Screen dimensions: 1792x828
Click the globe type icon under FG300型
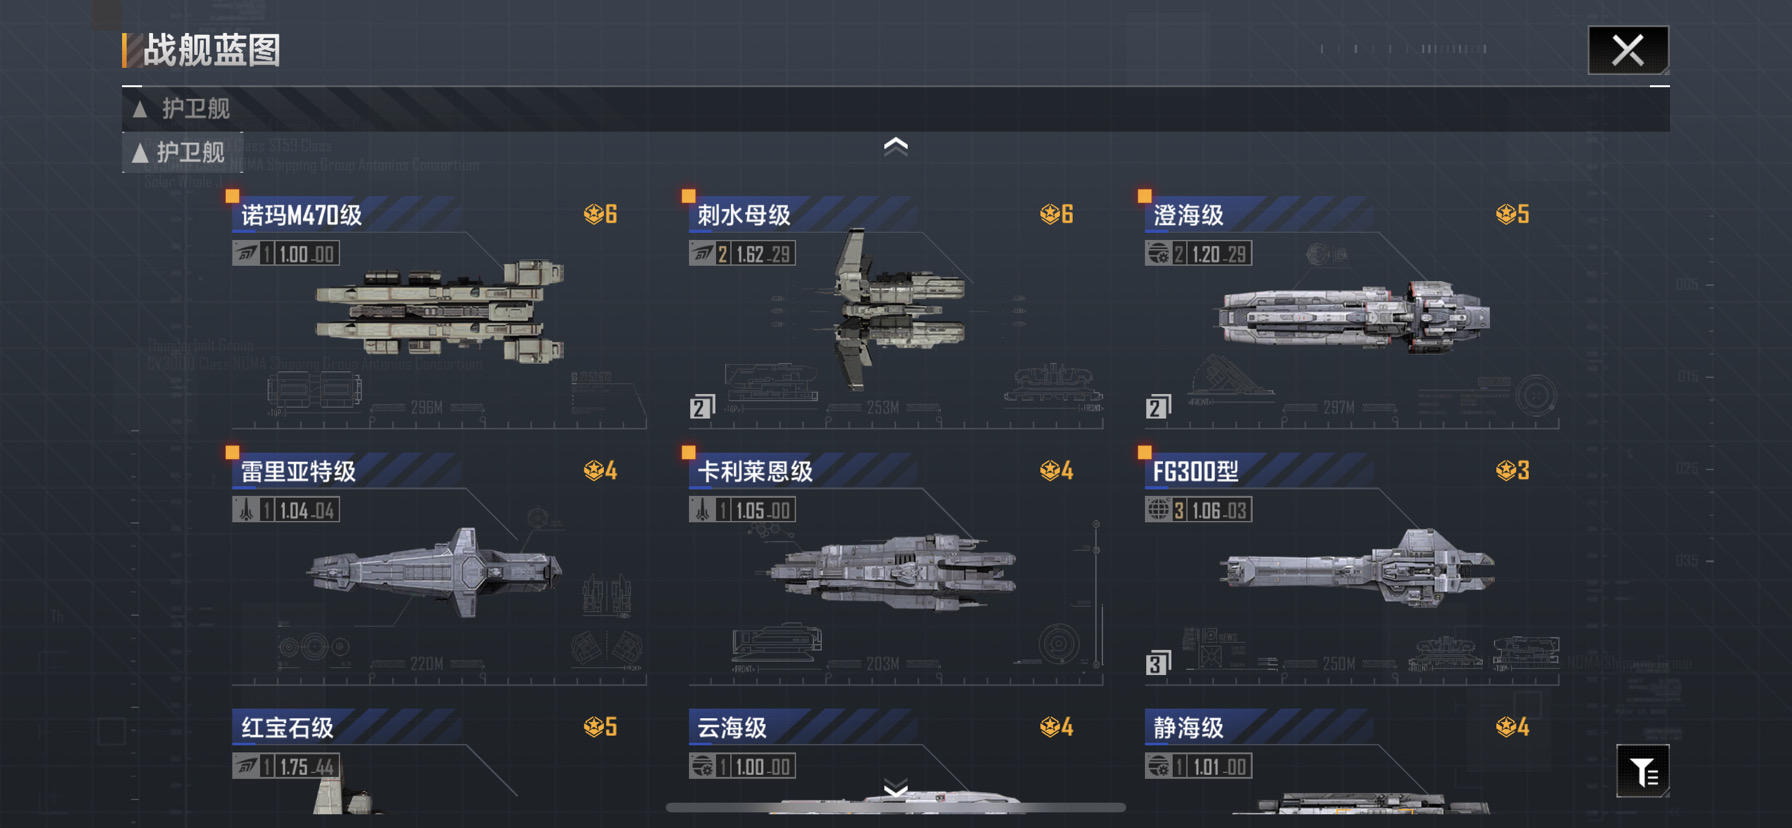pos(1158,510)
